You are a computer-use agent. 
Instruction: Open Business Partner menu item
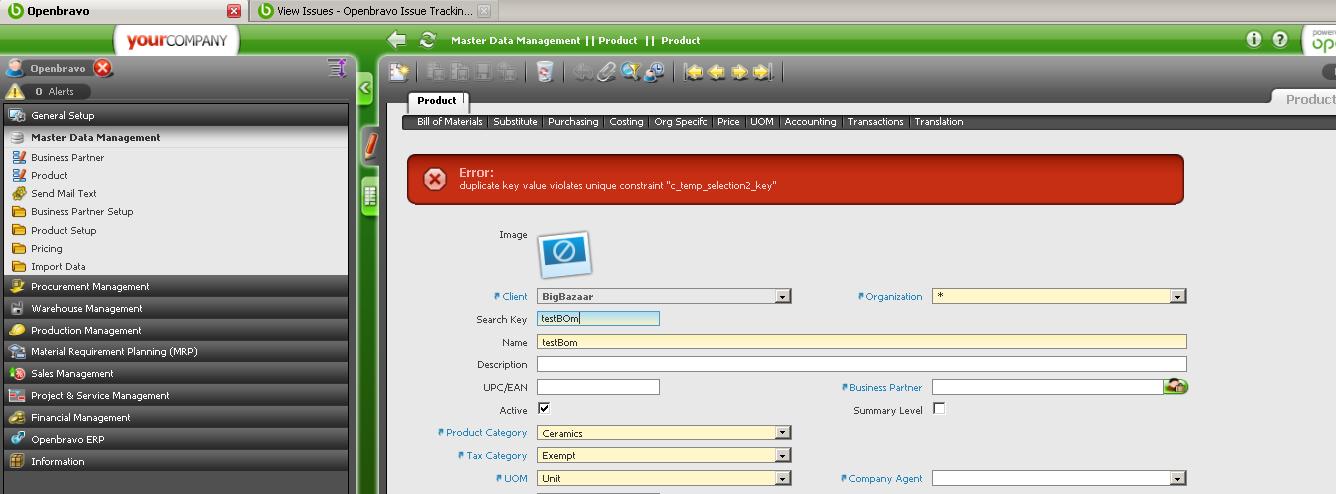pos(68,157)
